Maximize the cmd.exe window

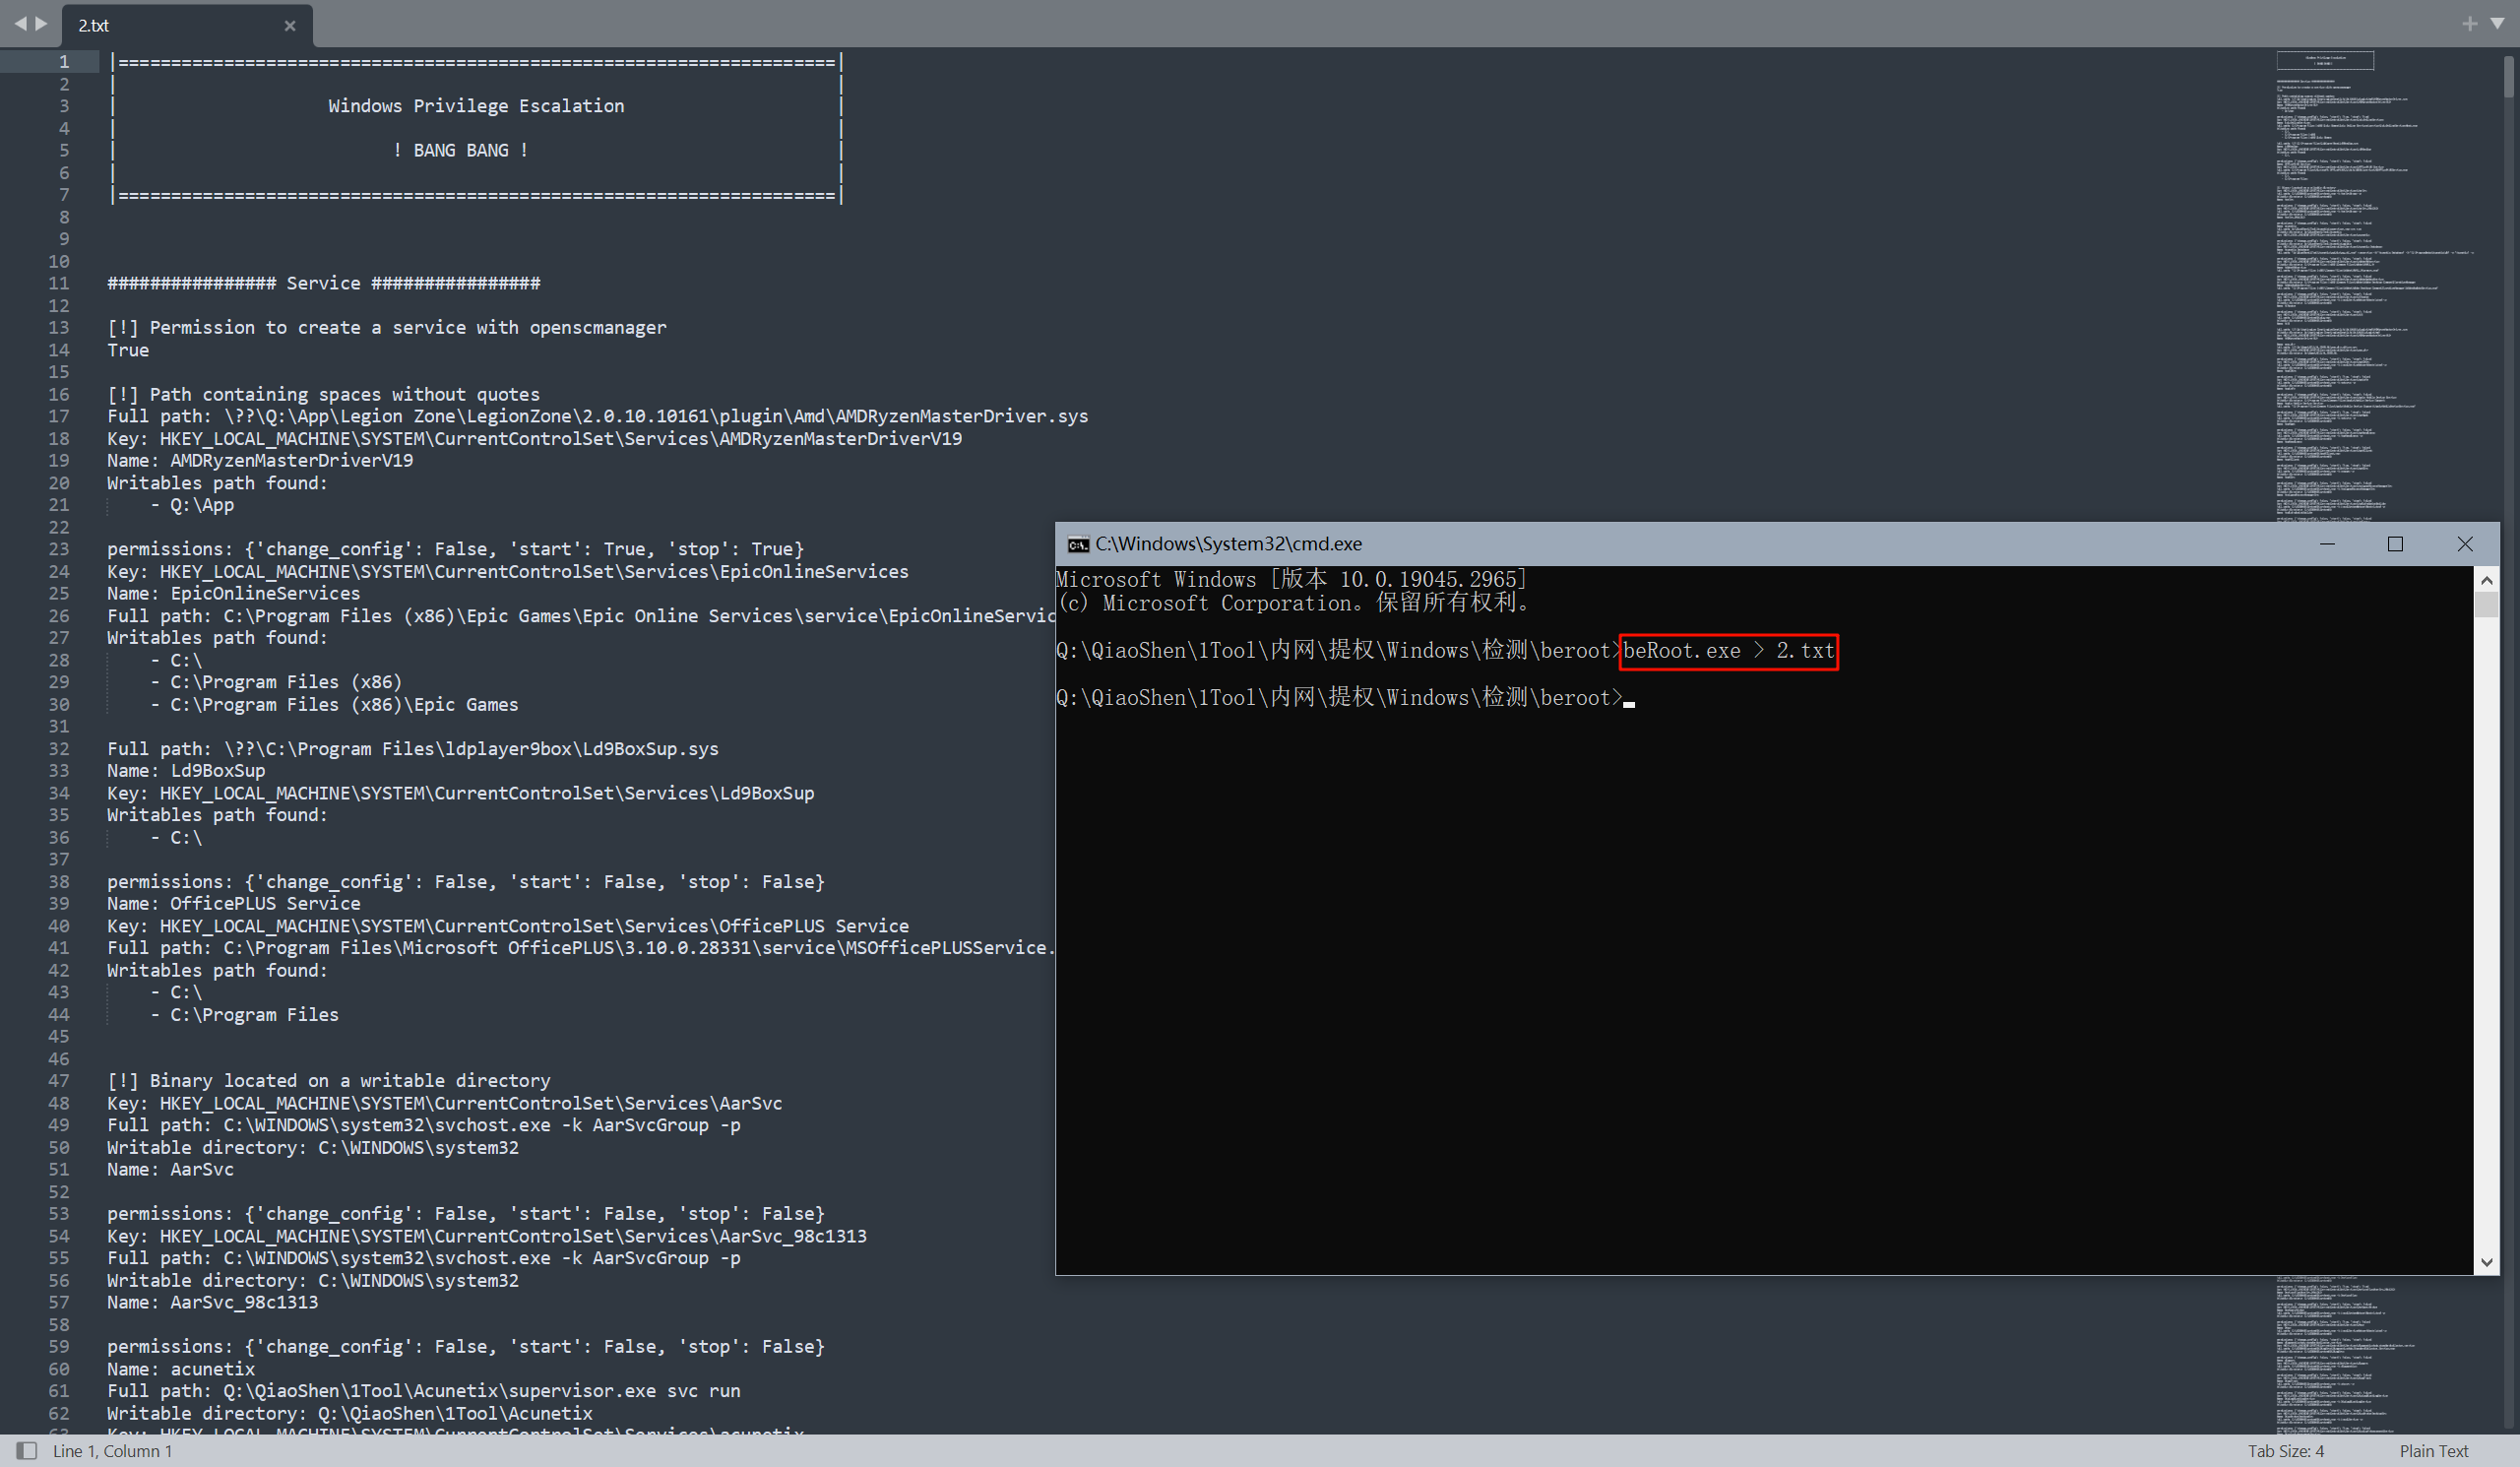[x=2395, y=544]
